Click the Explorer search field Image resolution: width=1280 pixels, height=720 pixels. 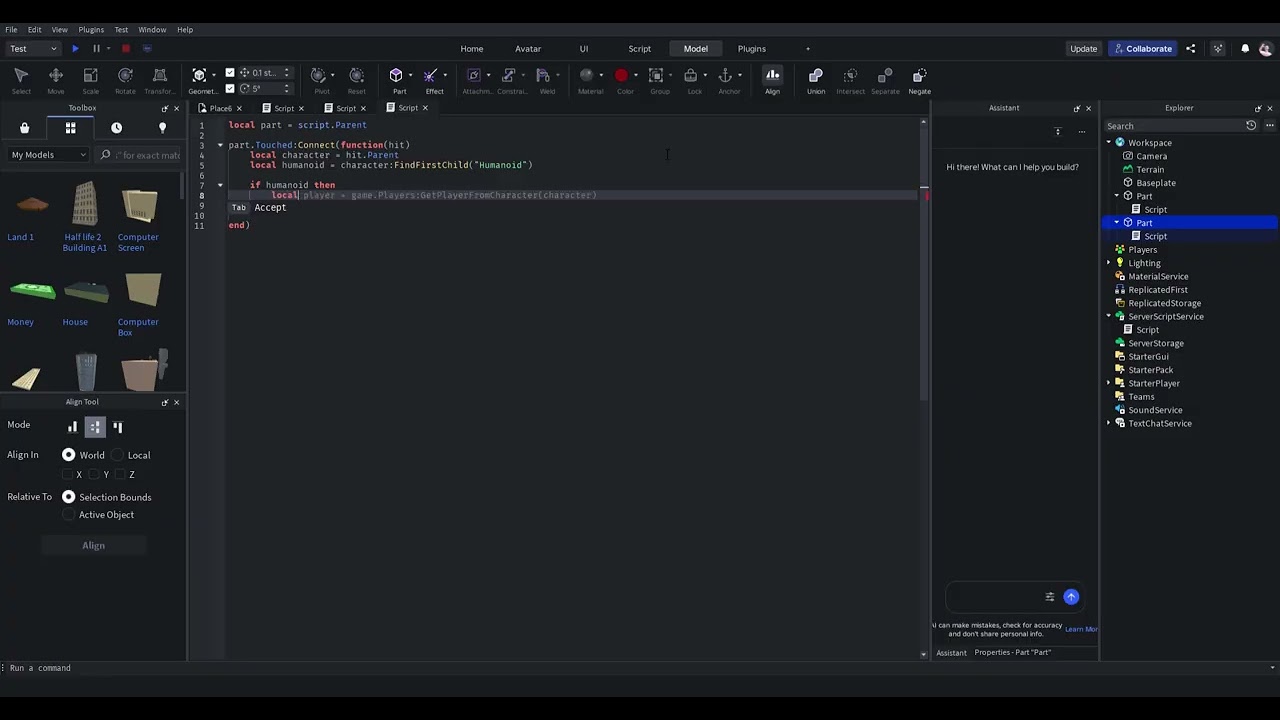(x=1172, y=126)
